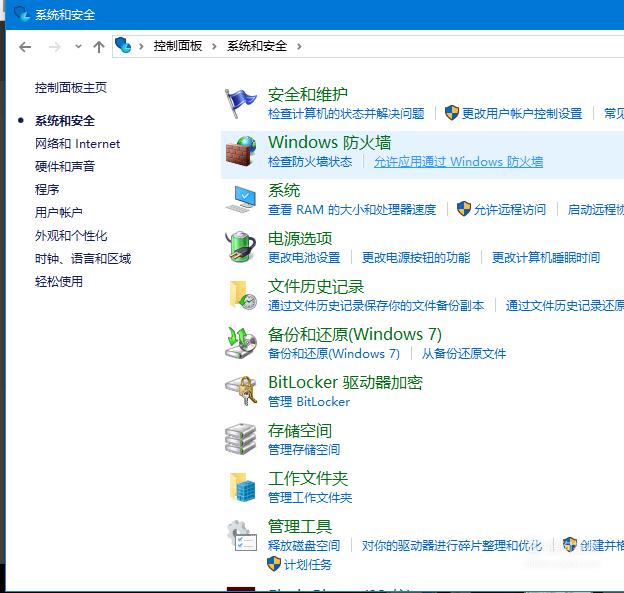Open the Security and Maintenance flag icon

click(x=240, y=103)
